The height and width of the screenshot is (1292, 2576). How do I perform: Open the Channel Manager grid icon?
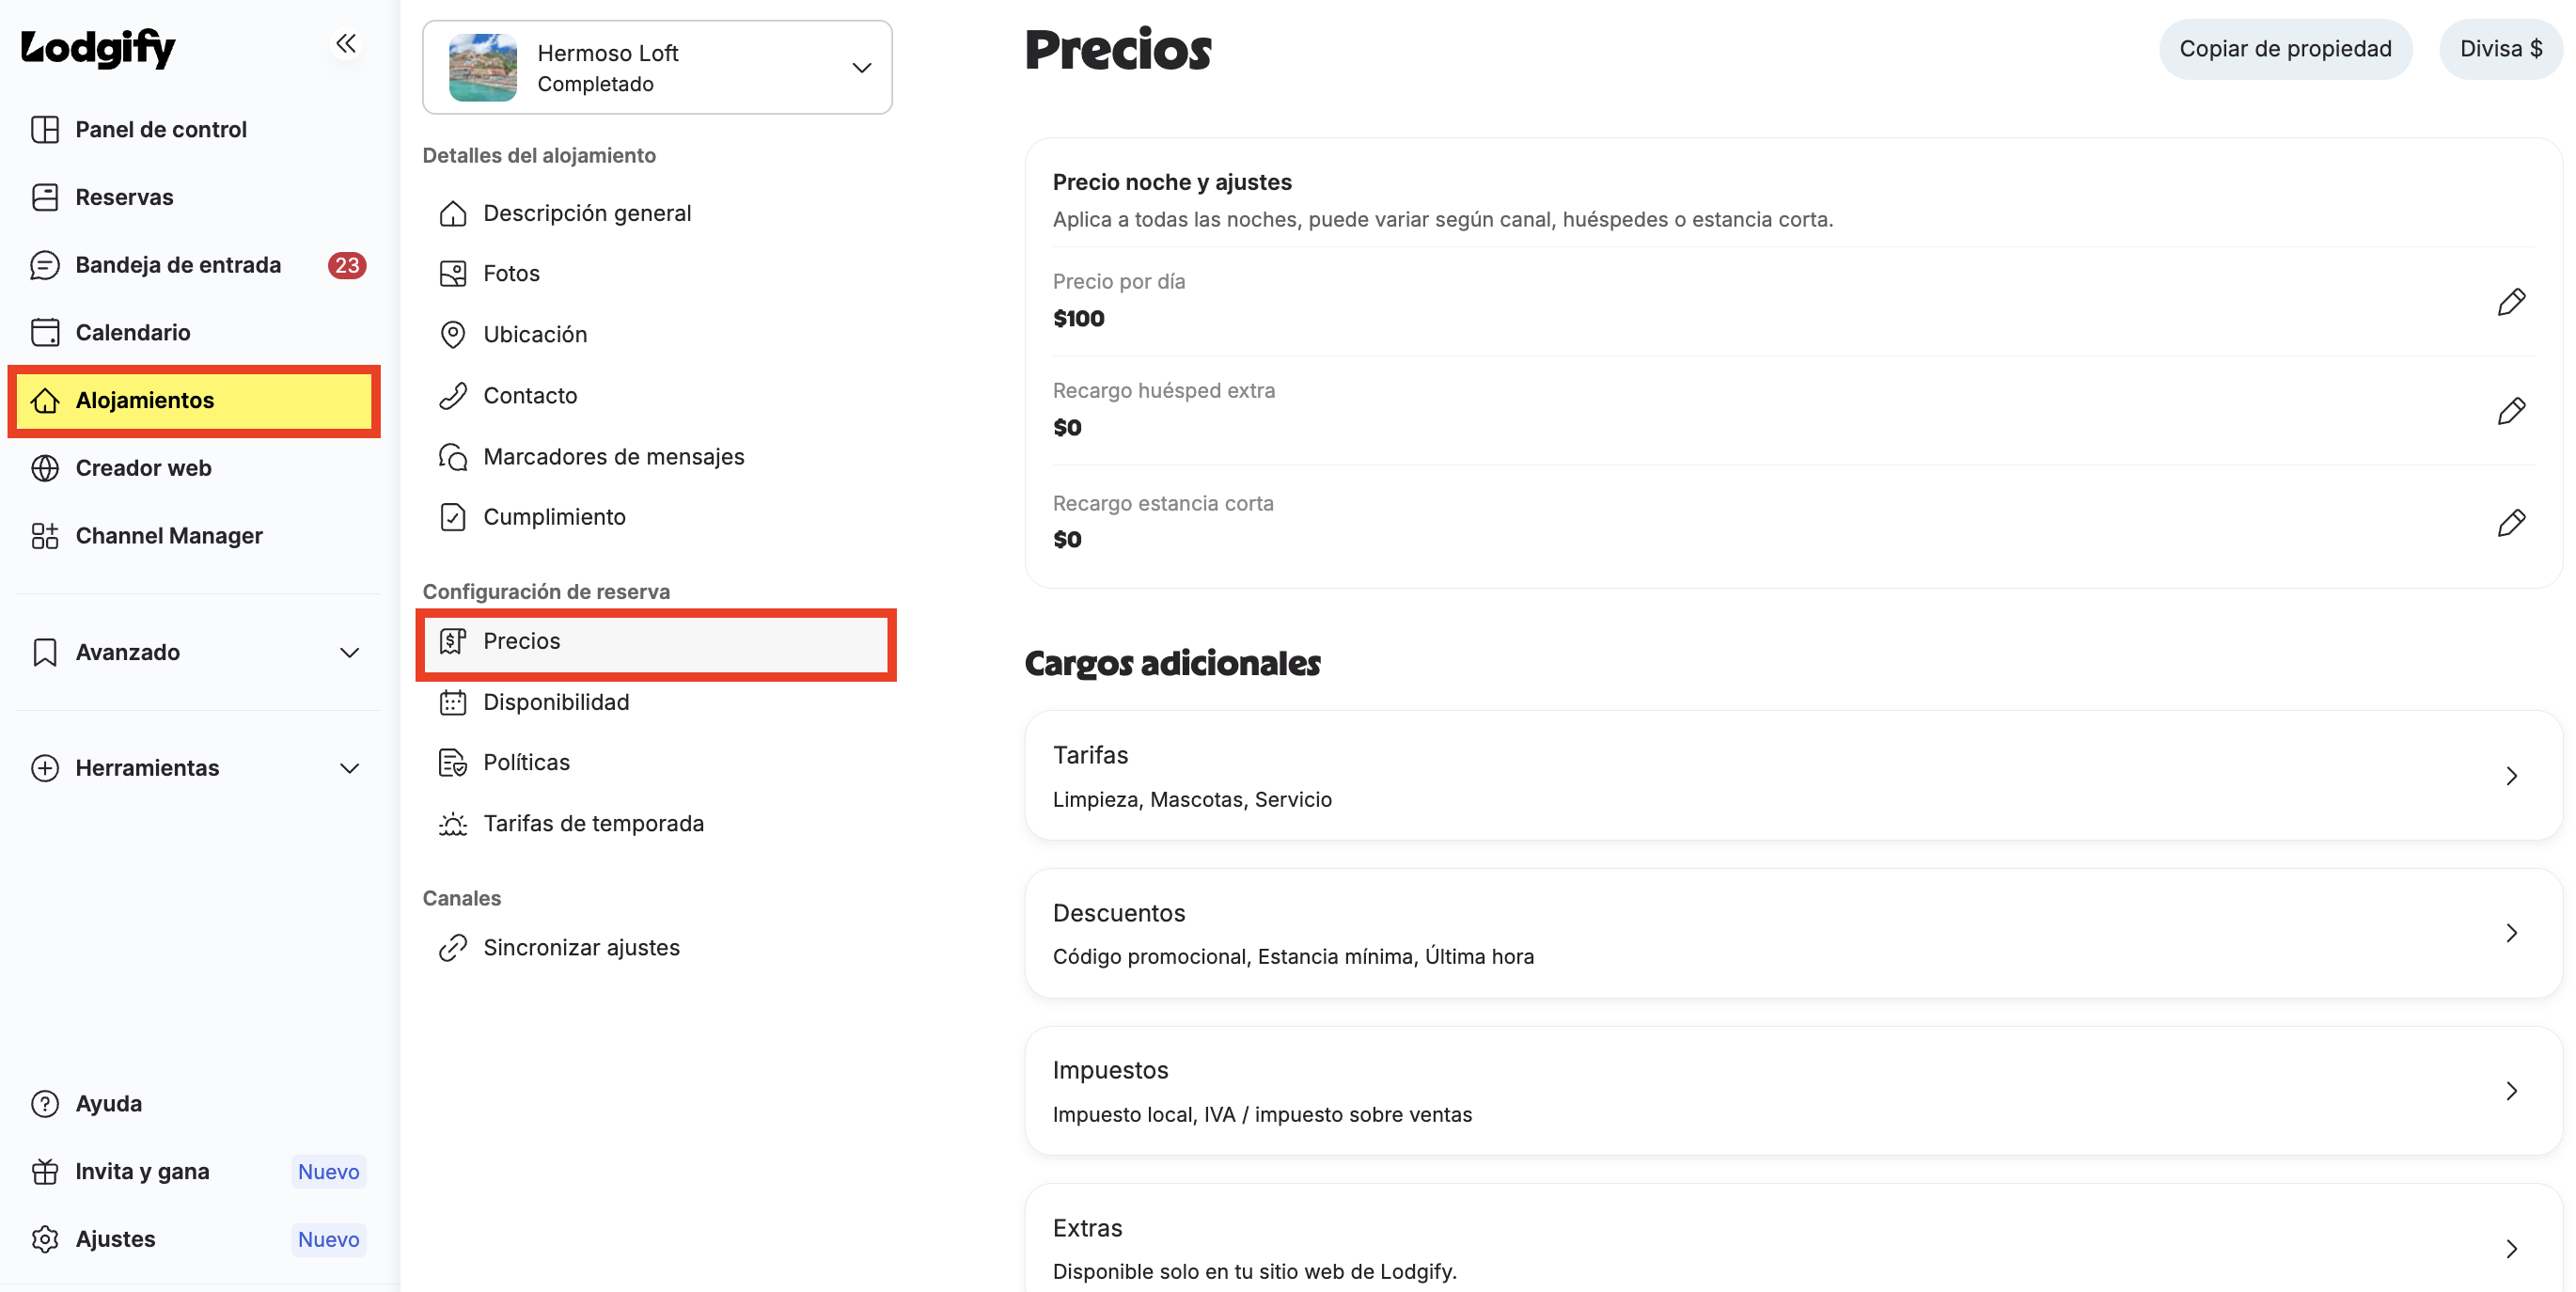click(45, 536)
